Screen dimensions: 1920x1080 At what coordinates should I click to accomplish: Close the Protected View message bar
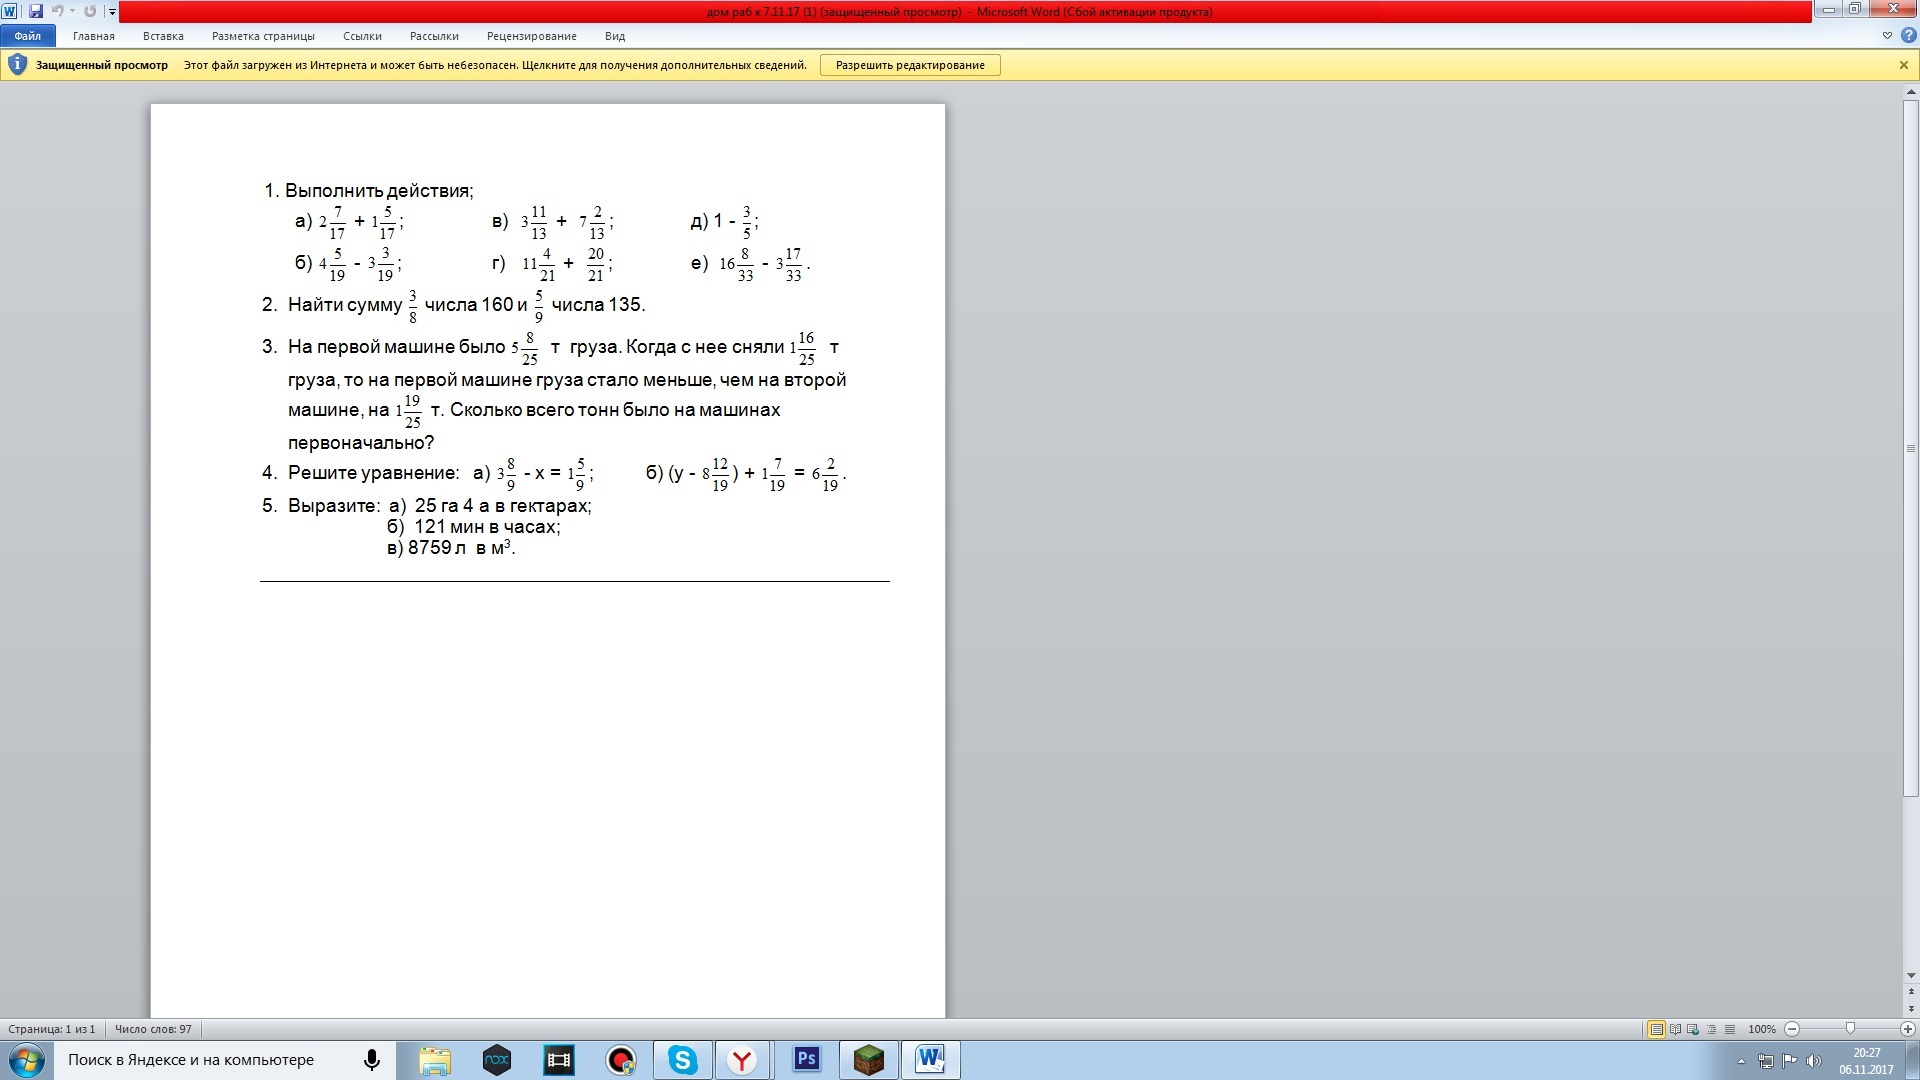pyautogui.click(x=1903, y=65)
